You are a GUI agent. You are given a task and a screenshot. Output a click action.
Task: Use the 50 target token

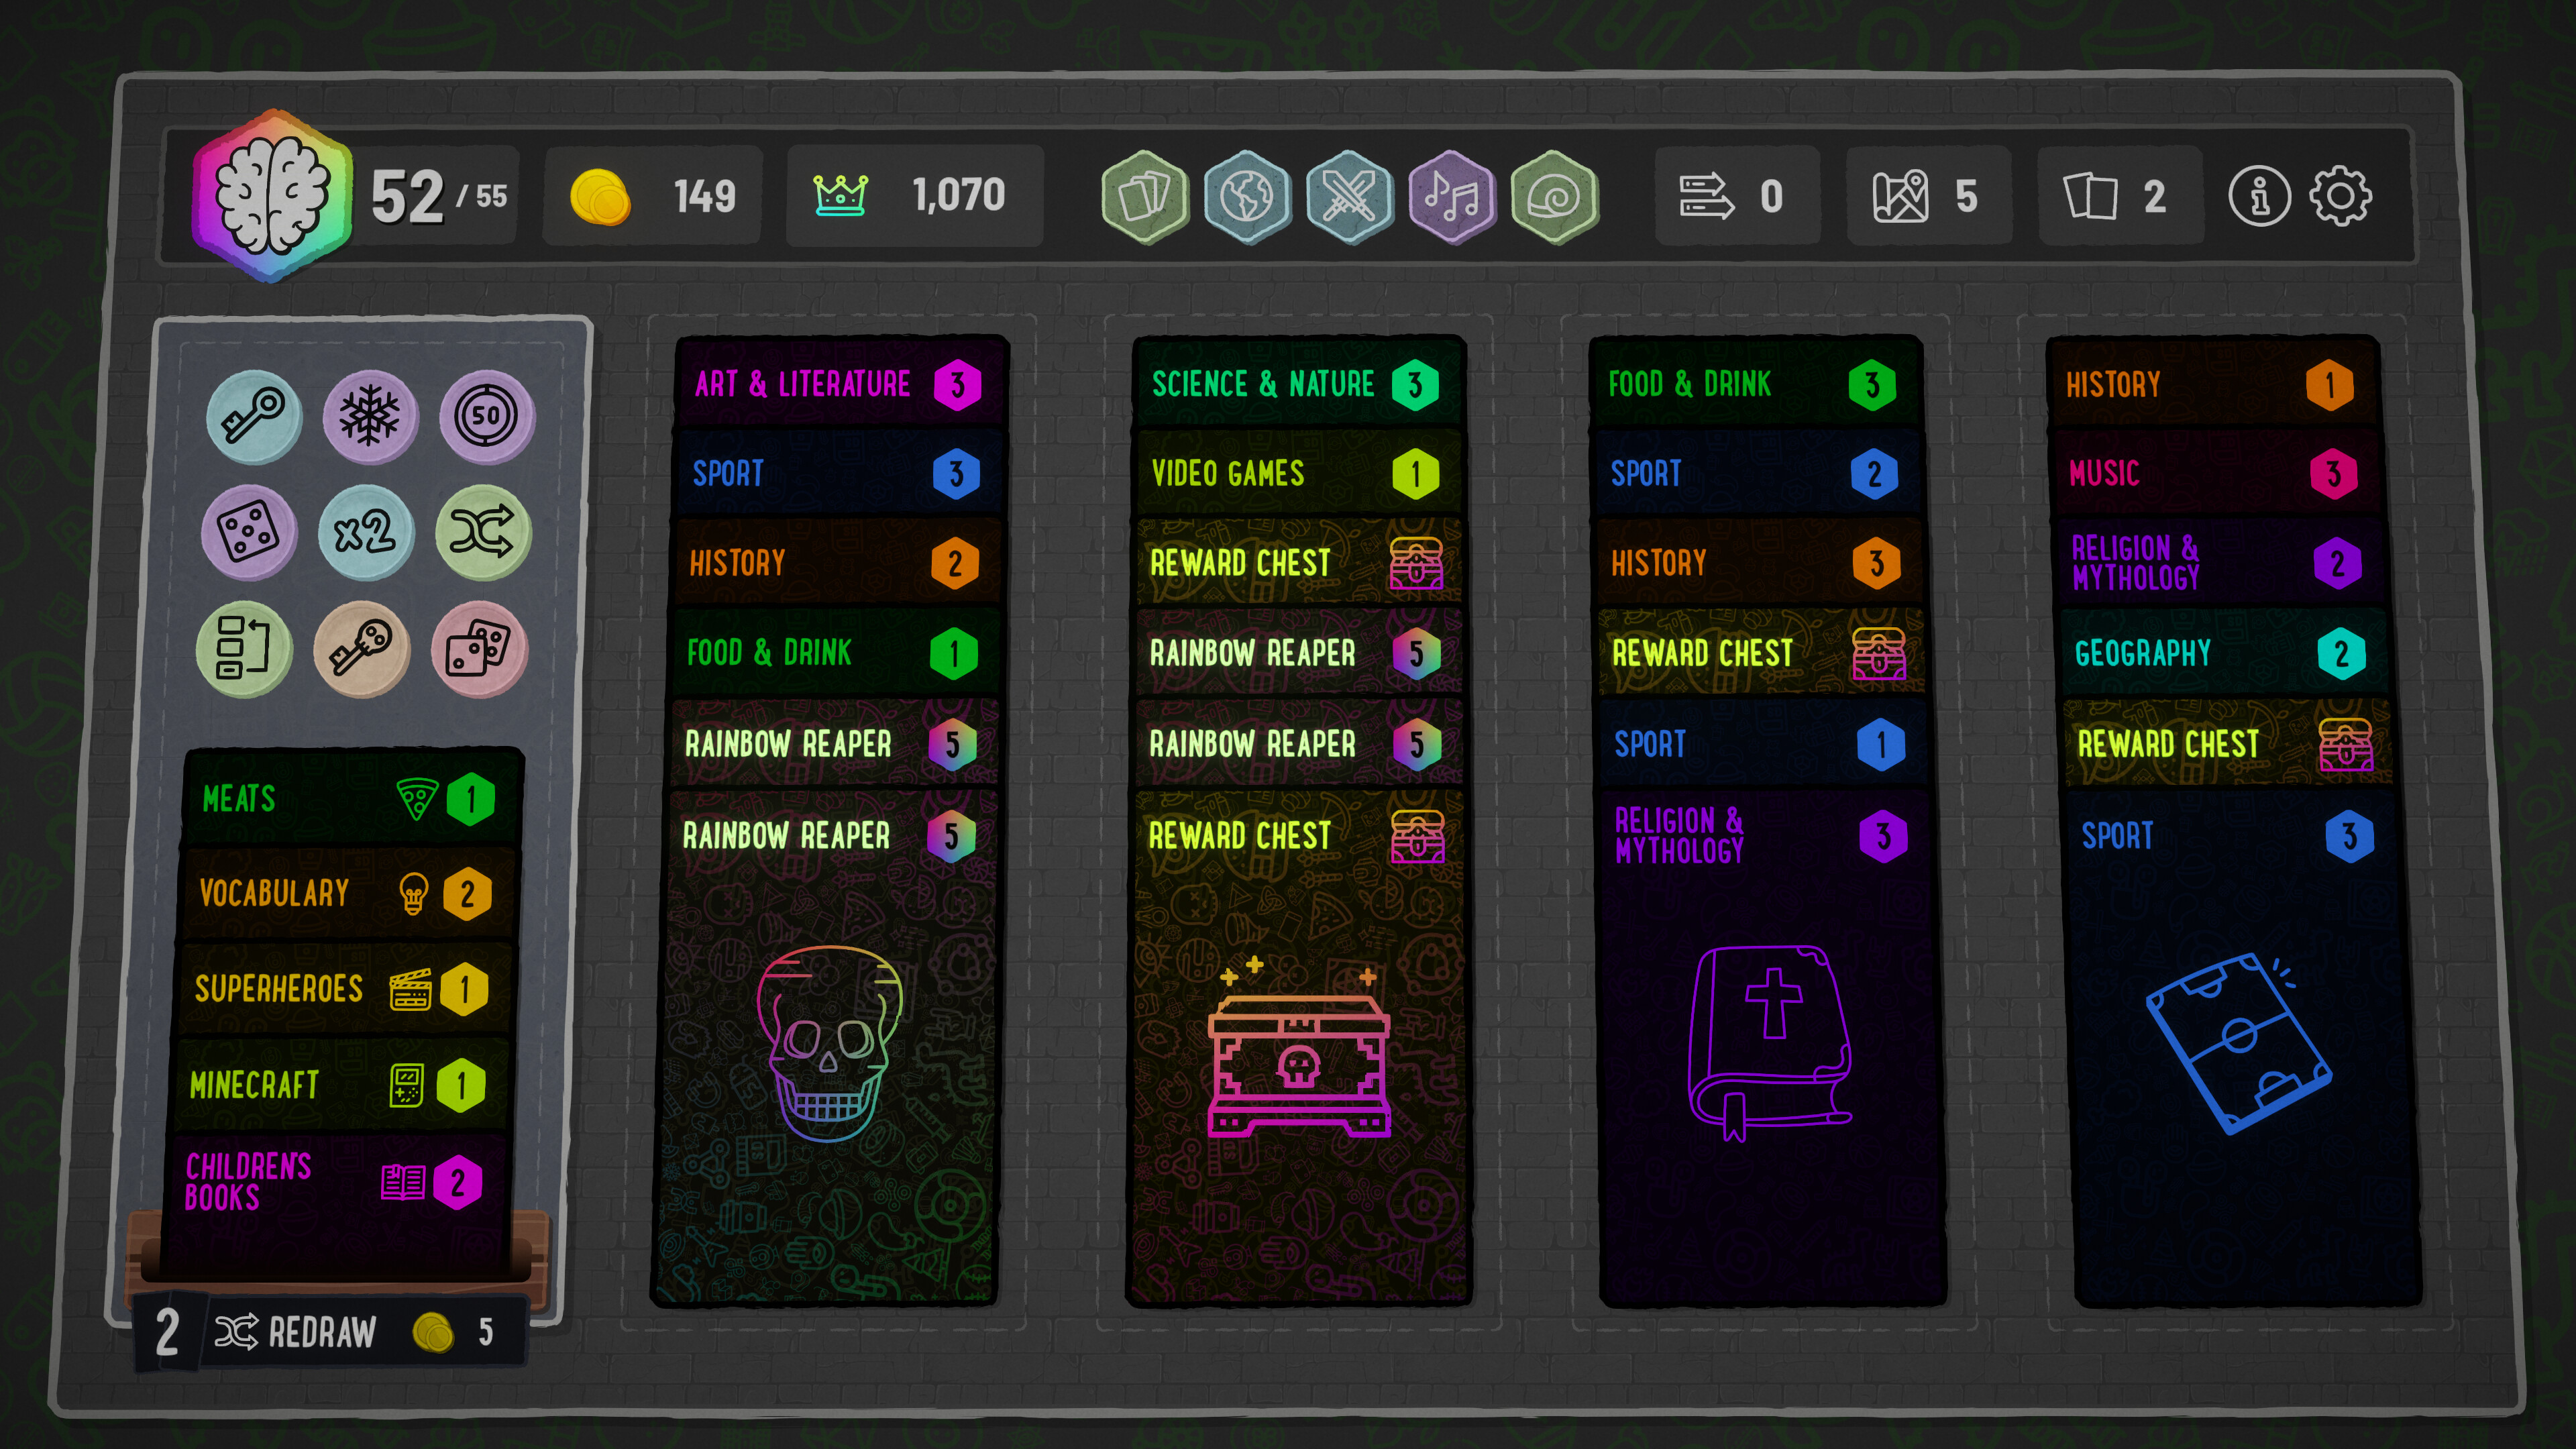tap(486, 416)
